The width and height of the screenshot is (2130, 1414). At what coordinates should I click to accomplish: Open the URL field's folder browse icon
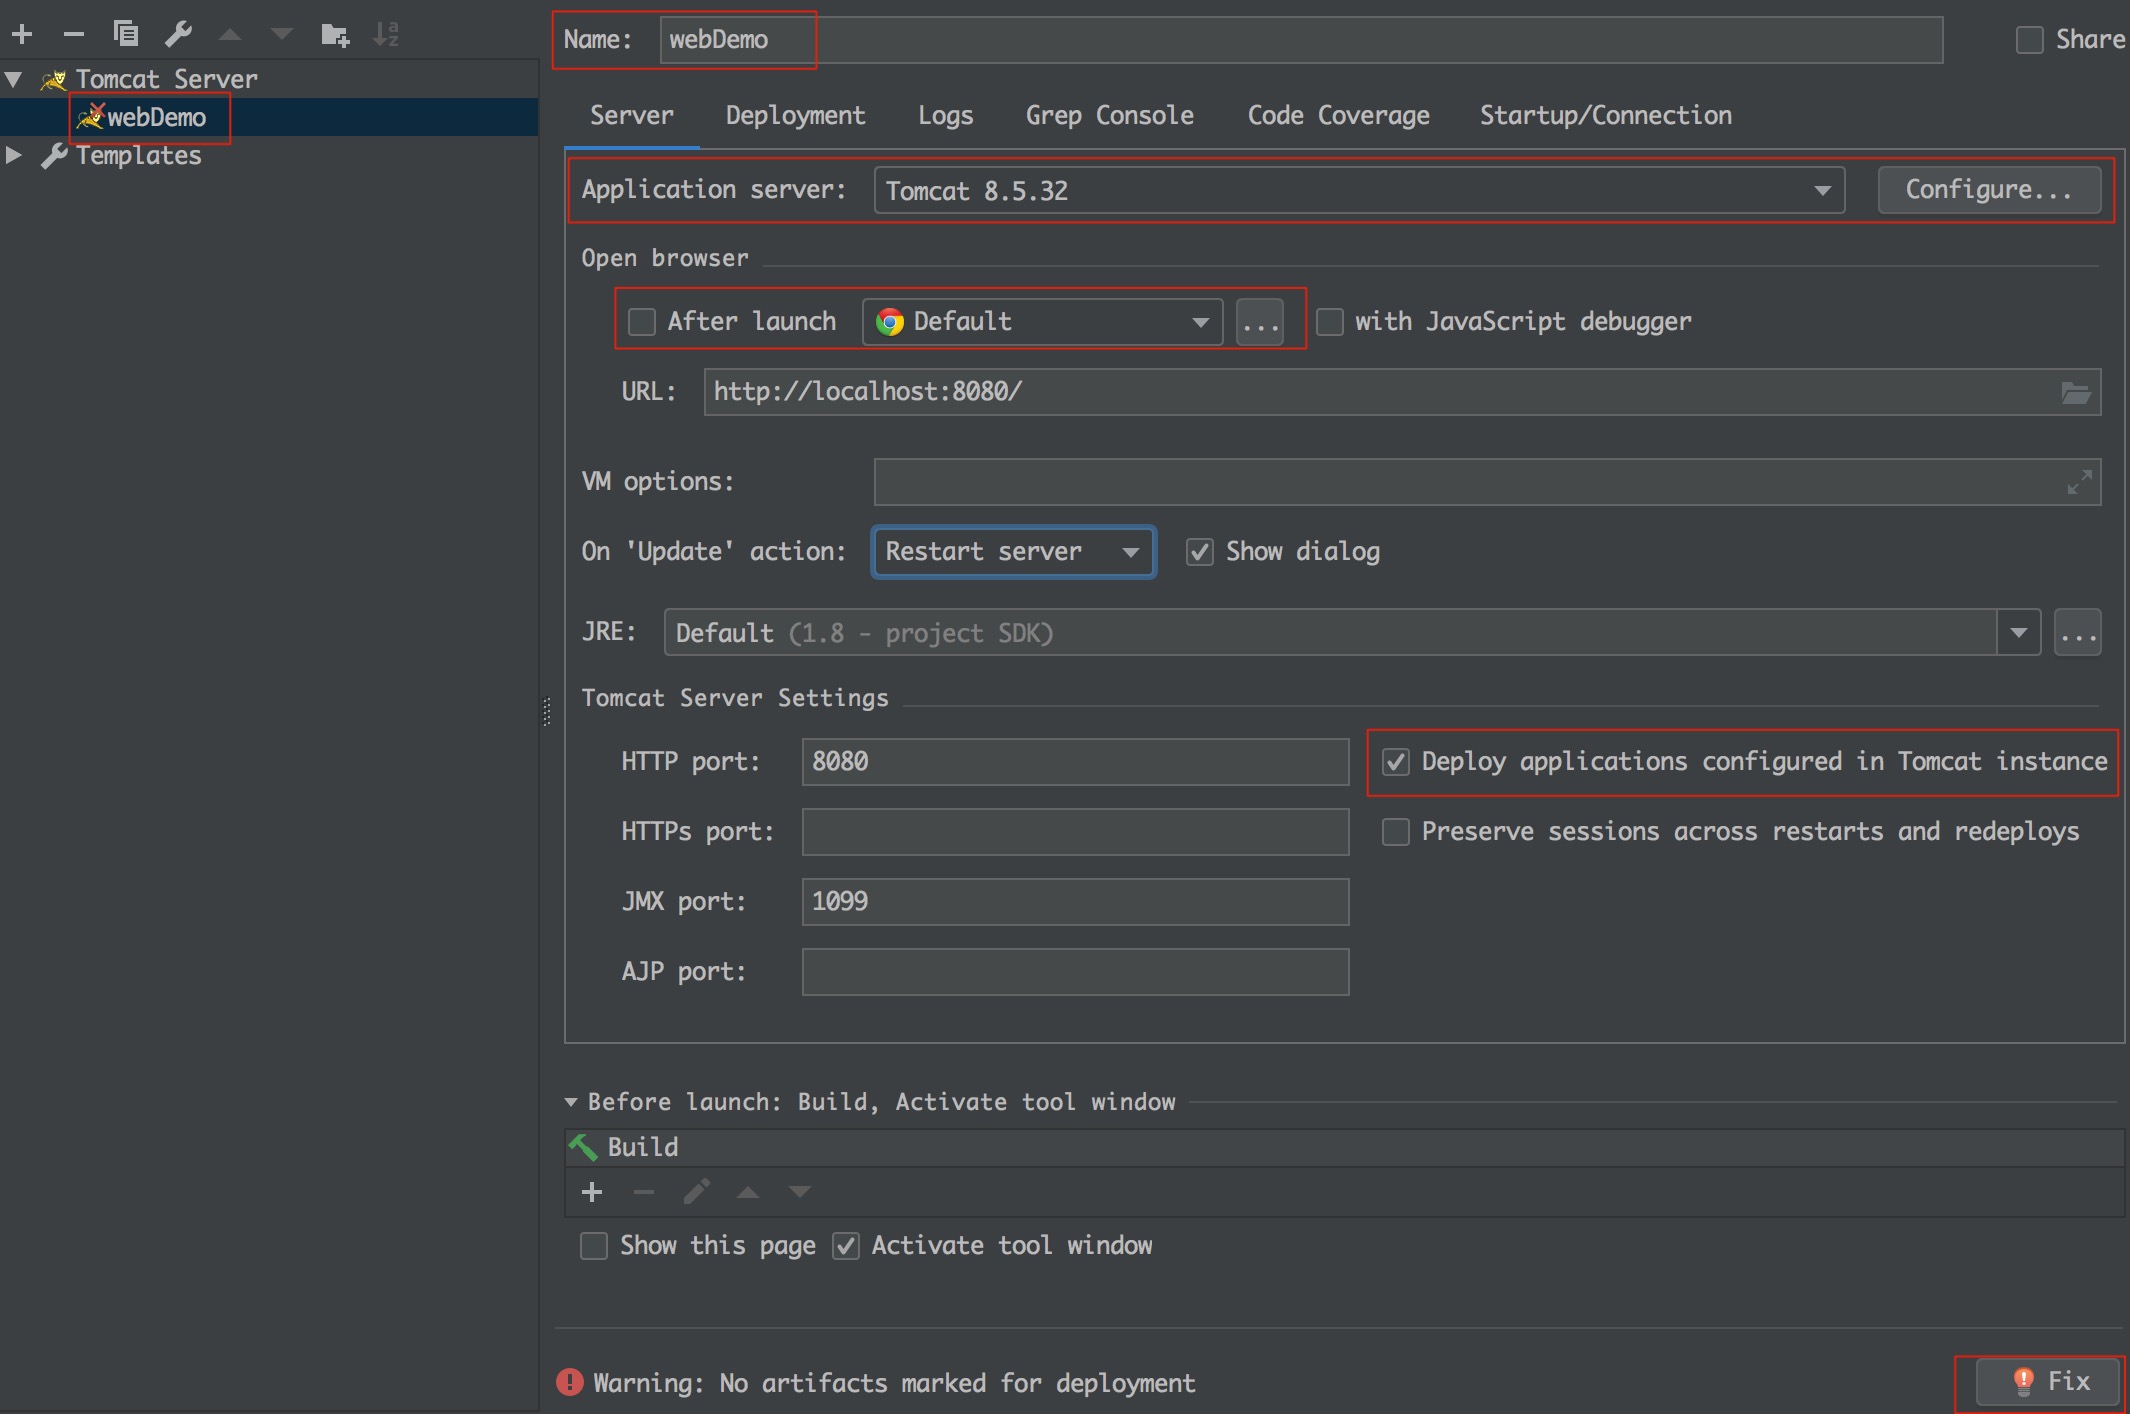coord(2076,393)
